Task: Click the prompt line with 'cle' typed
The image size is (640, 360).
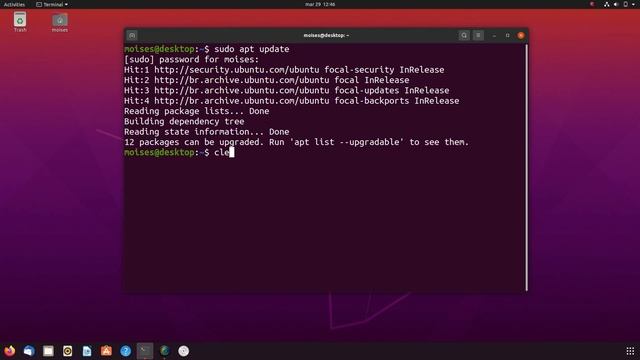Action: [x=179, y=153]
